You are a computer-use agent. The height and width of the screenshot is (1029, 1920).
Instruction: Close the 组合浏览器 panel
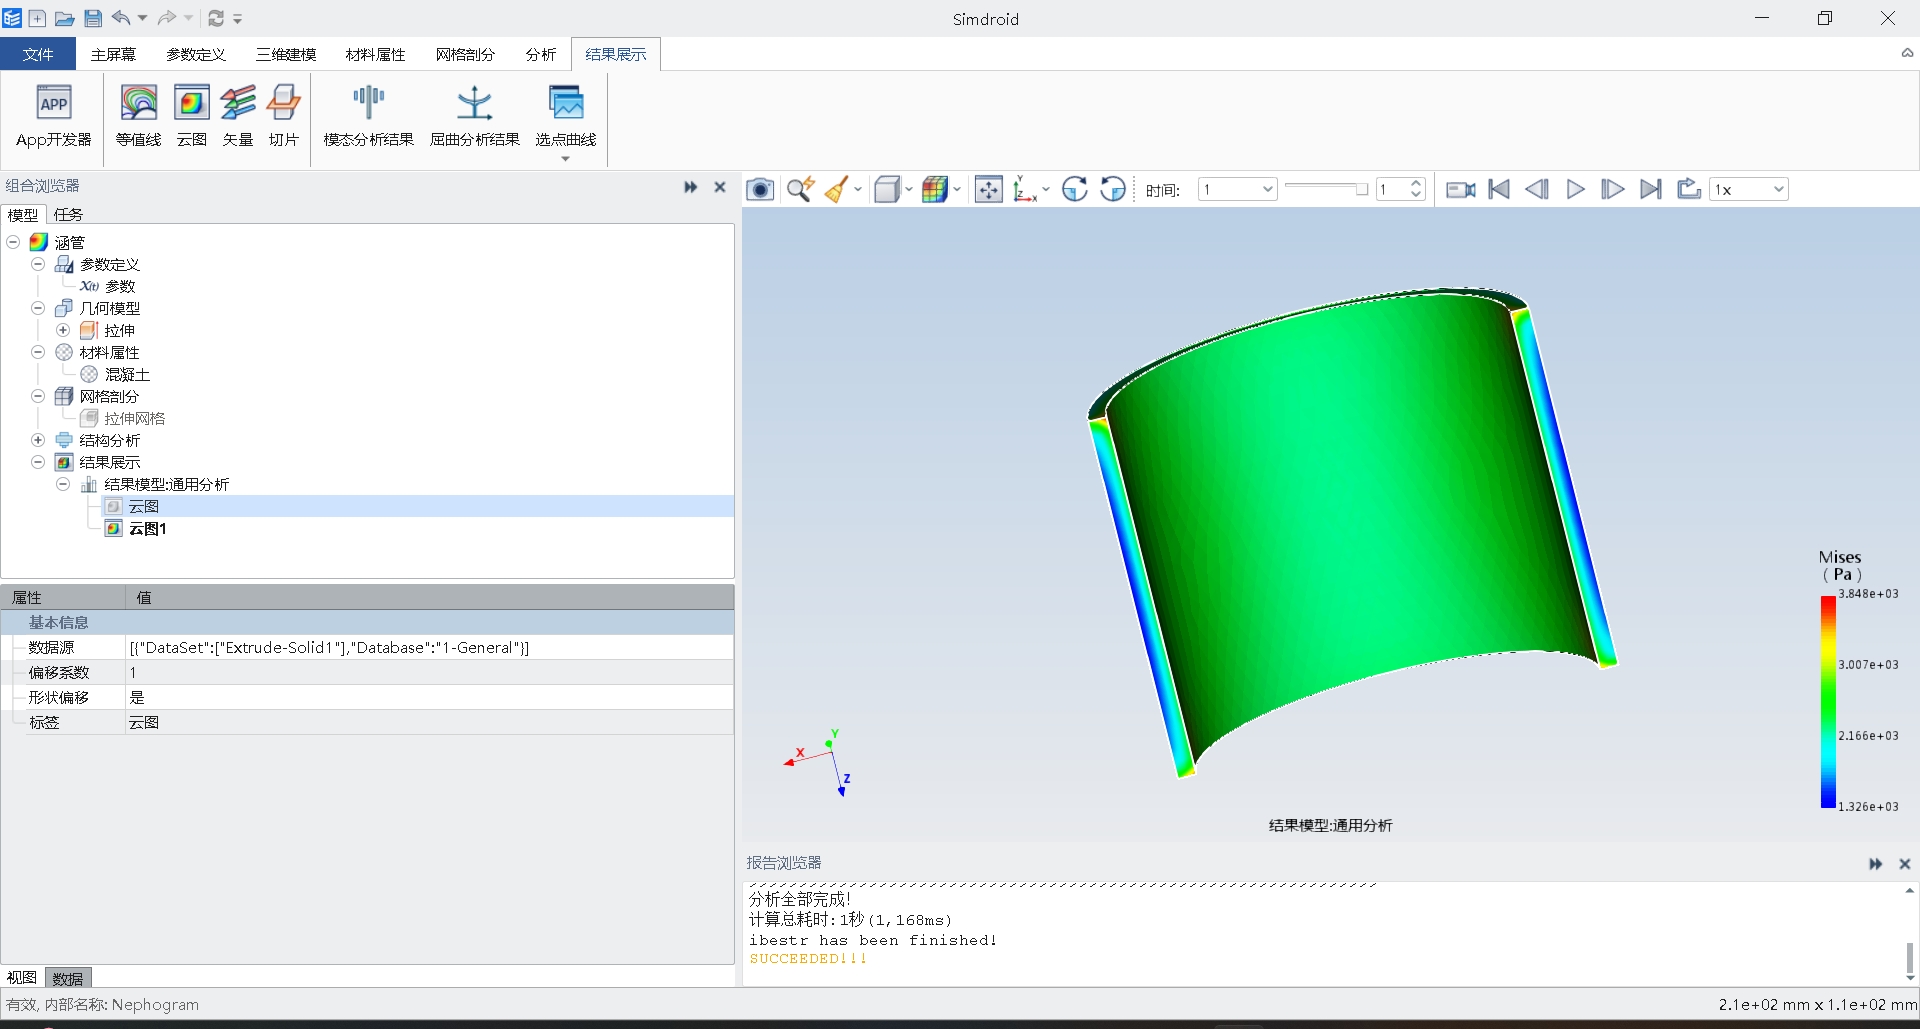coord(719,187)
